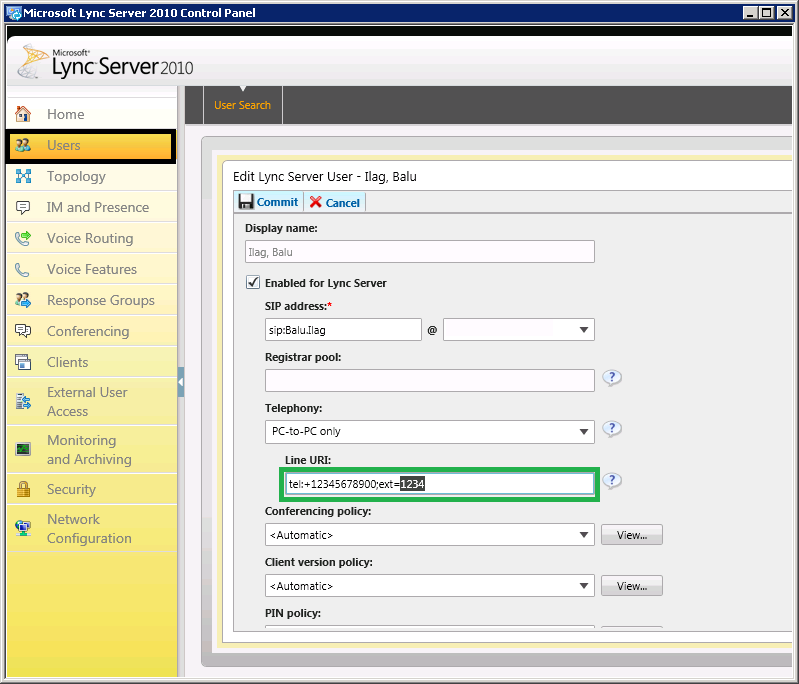This screenshot has width=799, height=684.
Task: Open Conferencing section
Action: pos(92,331)
